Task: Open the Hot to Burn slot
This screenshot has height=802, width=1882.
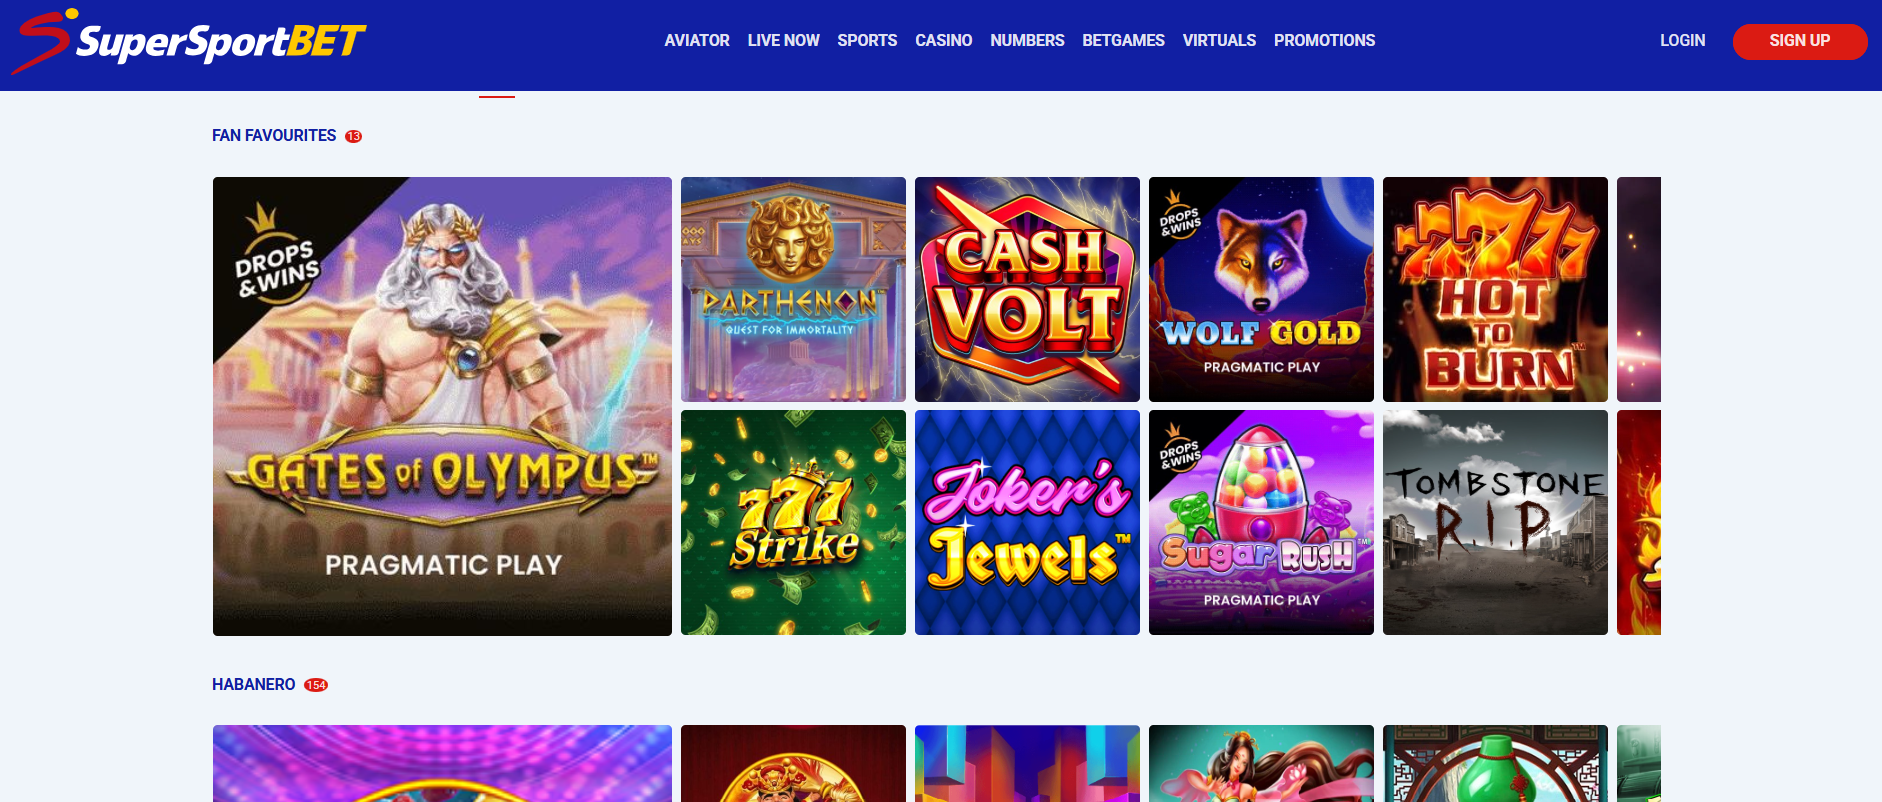Action: [x=1495, y=289]
